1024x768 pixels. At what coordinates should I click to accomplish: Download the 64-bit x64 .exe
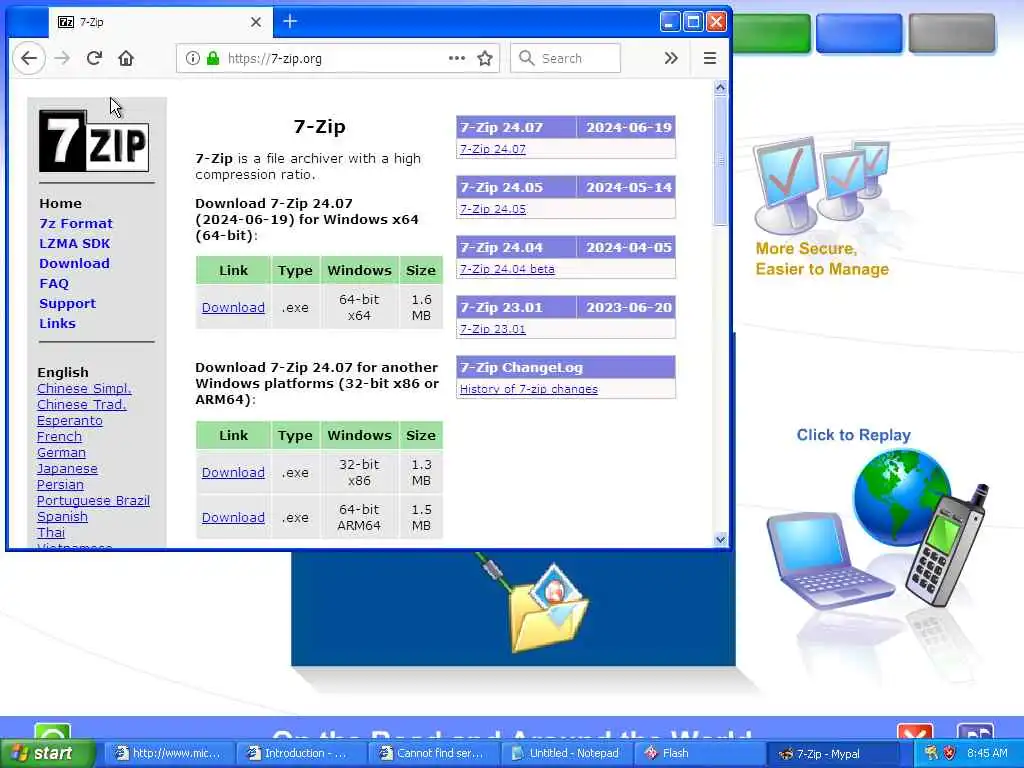[x=233, y=307]
